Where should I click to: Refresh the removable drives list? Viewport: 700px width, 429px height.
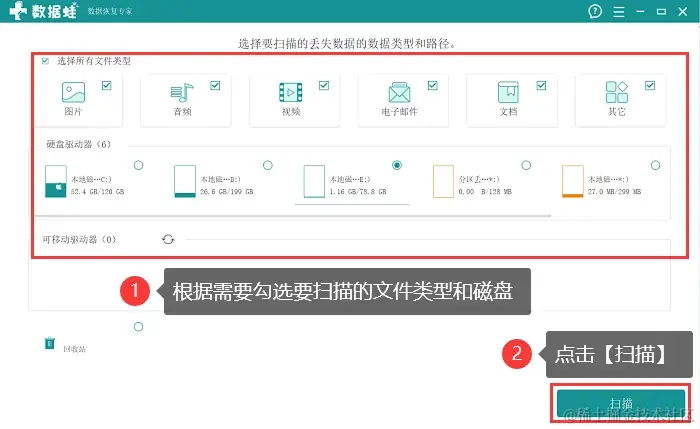click(x=168, y=239)
